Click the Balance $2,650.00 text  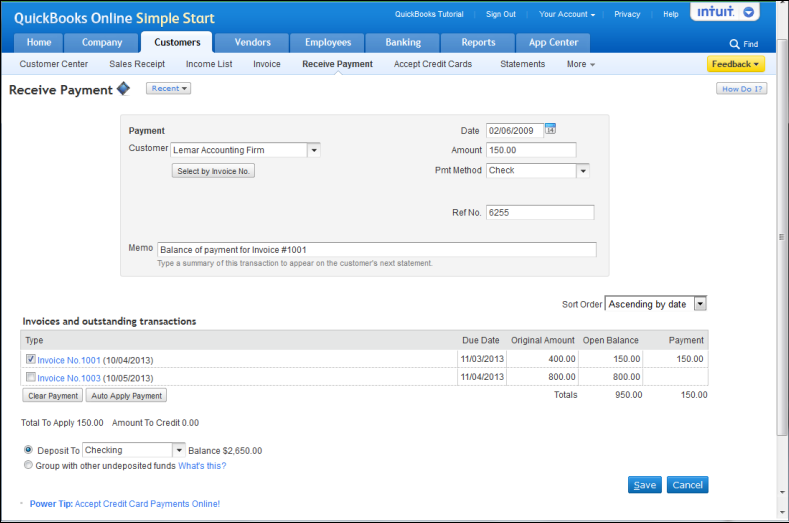225,451
